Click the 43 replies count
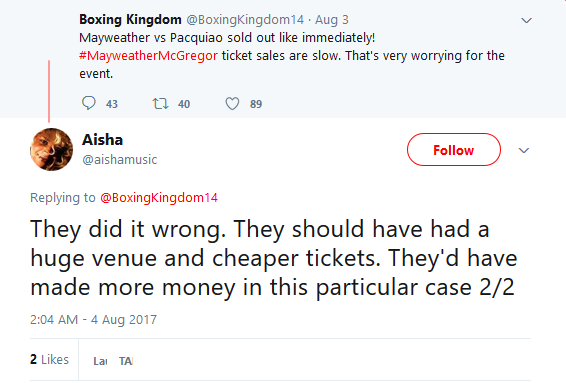Screen dimensions: 566x383 pyautogui.click(x=112, y=104)
